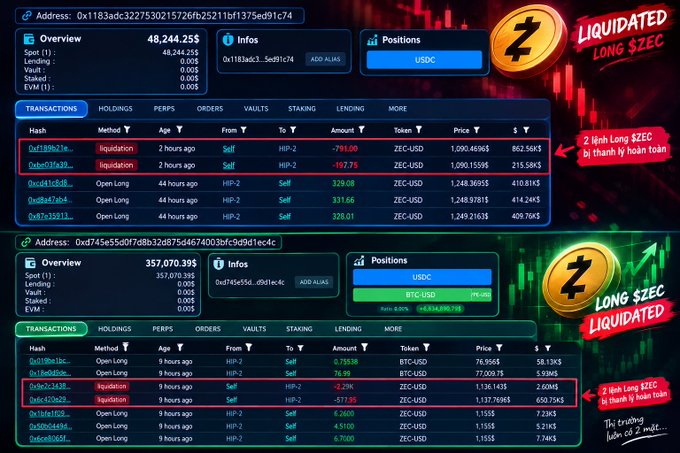Image resolution: width=680 pixels, height=453 pixels.
Task: Open the Price filter in the green table
Action: pyautogui.click(x=499, y=348)
